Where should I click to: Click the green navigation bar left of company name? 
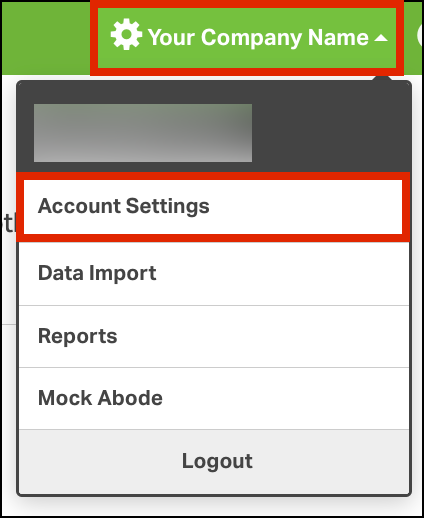coord(47,37)
